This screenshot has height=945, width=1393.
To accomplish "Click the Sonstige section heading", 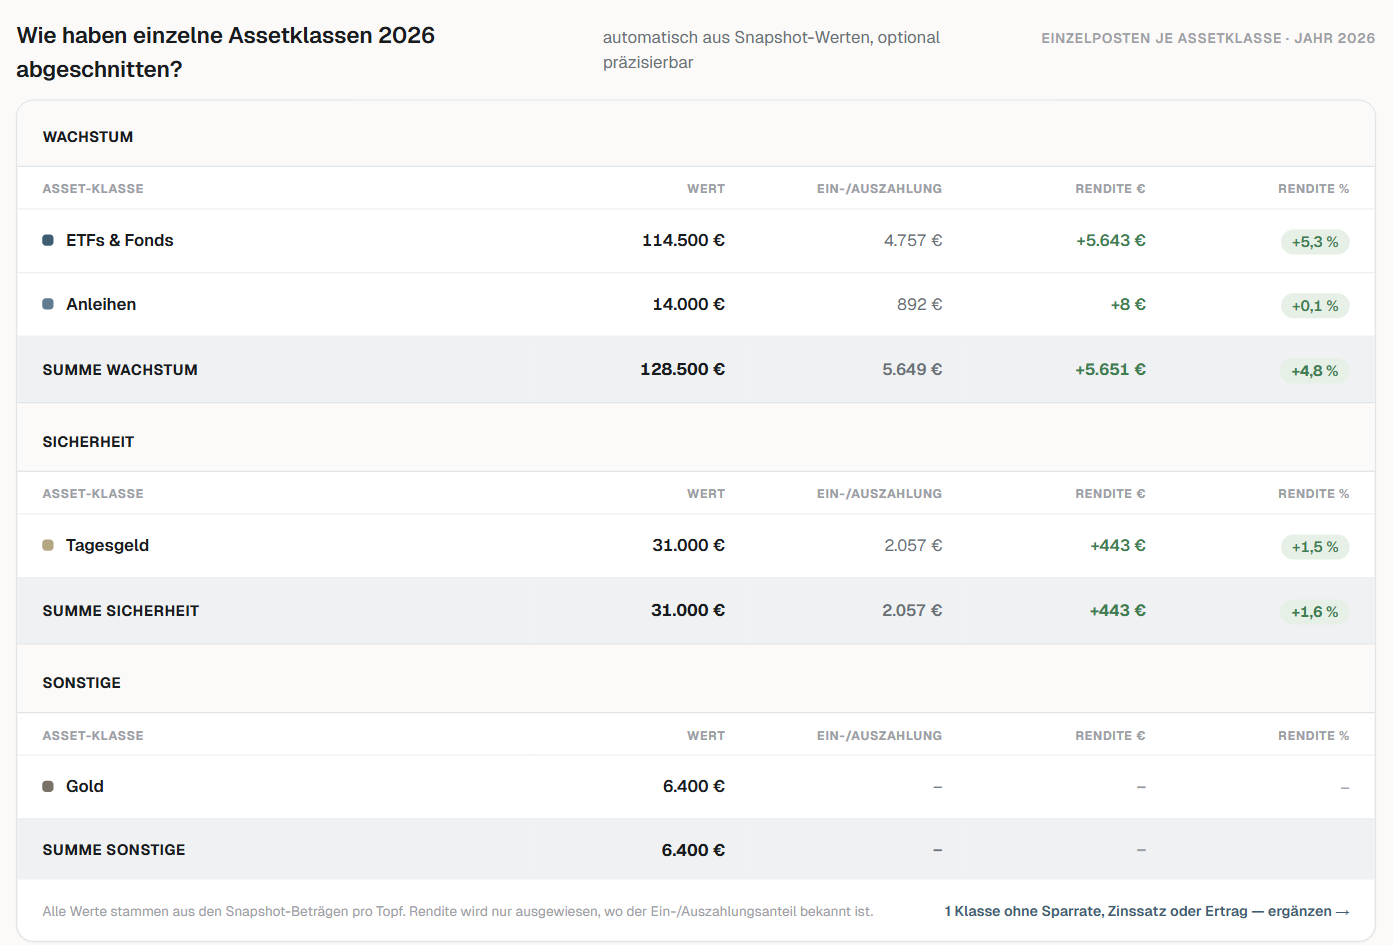I will (x=82, y=683).
